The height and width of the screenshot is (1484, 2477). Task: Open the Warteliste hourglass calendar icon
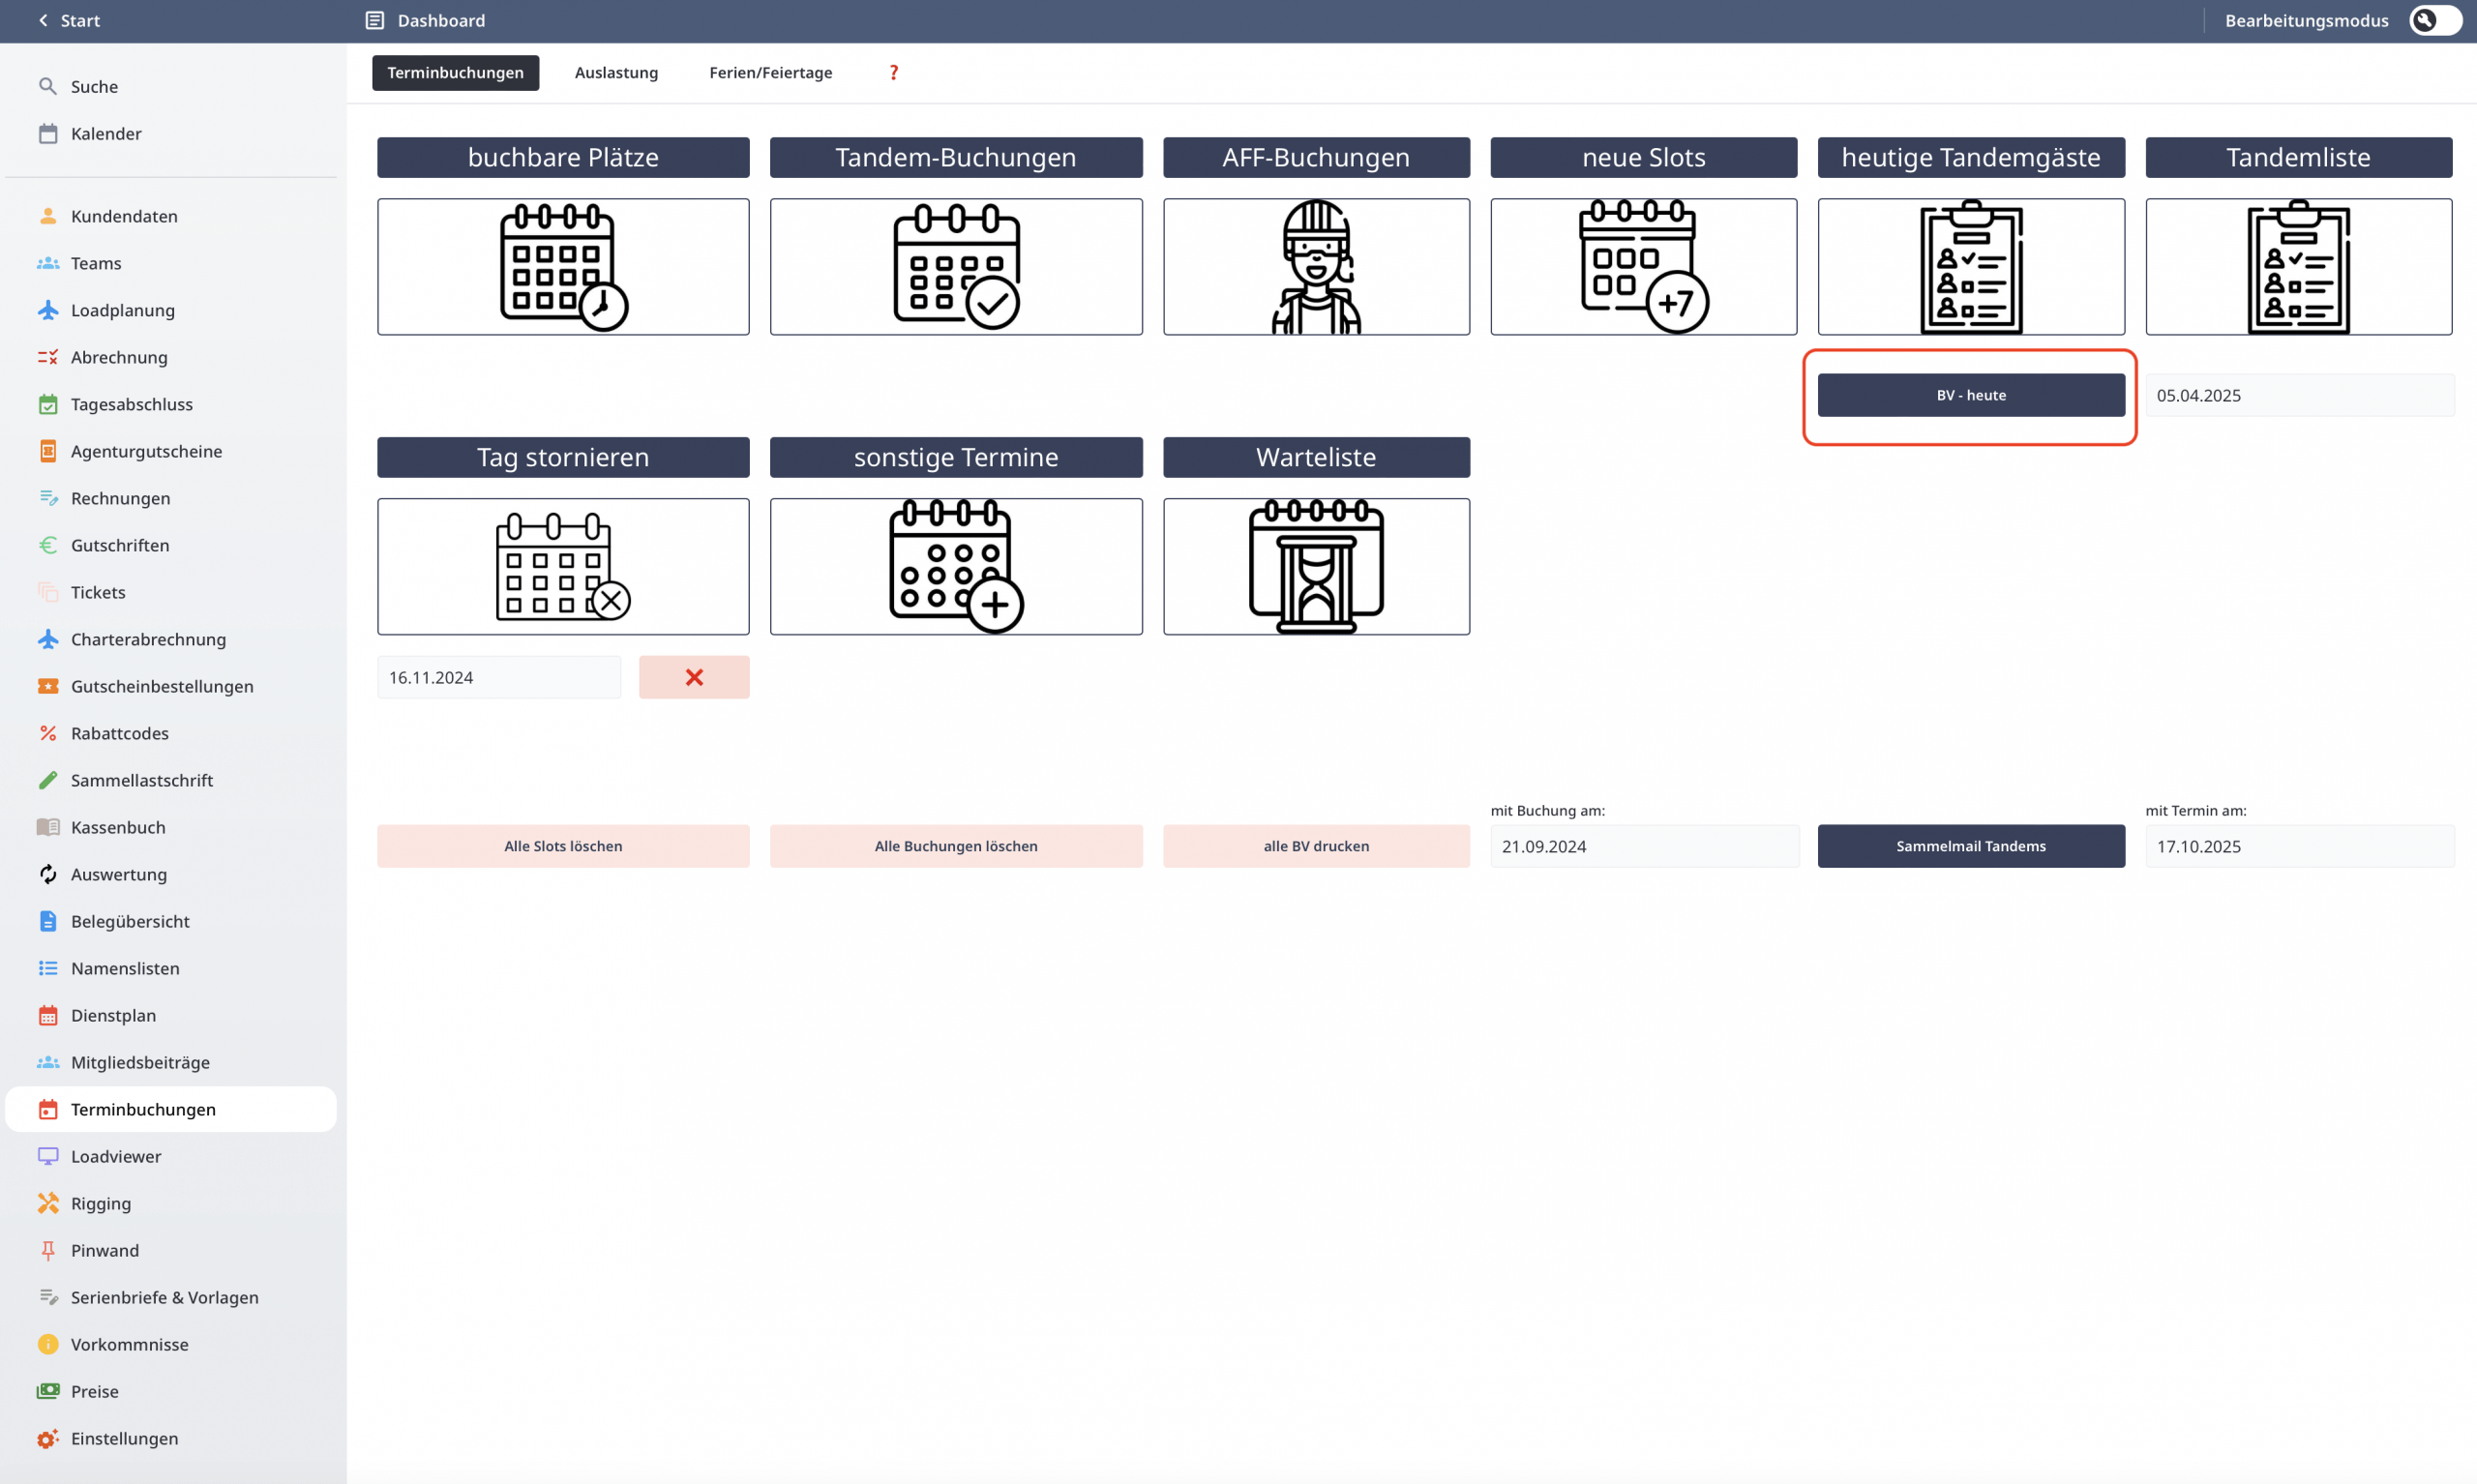(1315, 566)
